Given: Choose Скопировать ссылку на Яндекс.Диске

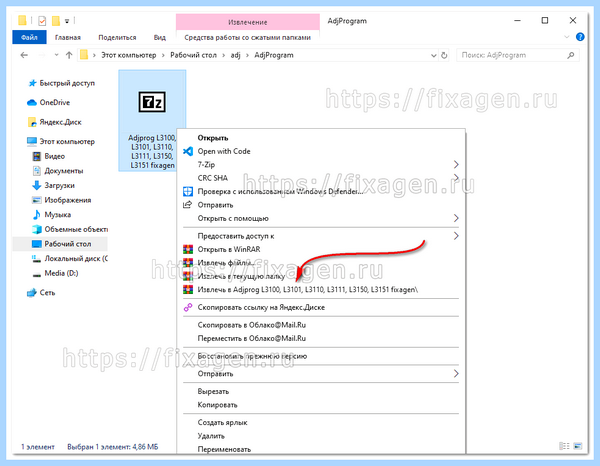Looking at the screenshot, I should point(321,307).
